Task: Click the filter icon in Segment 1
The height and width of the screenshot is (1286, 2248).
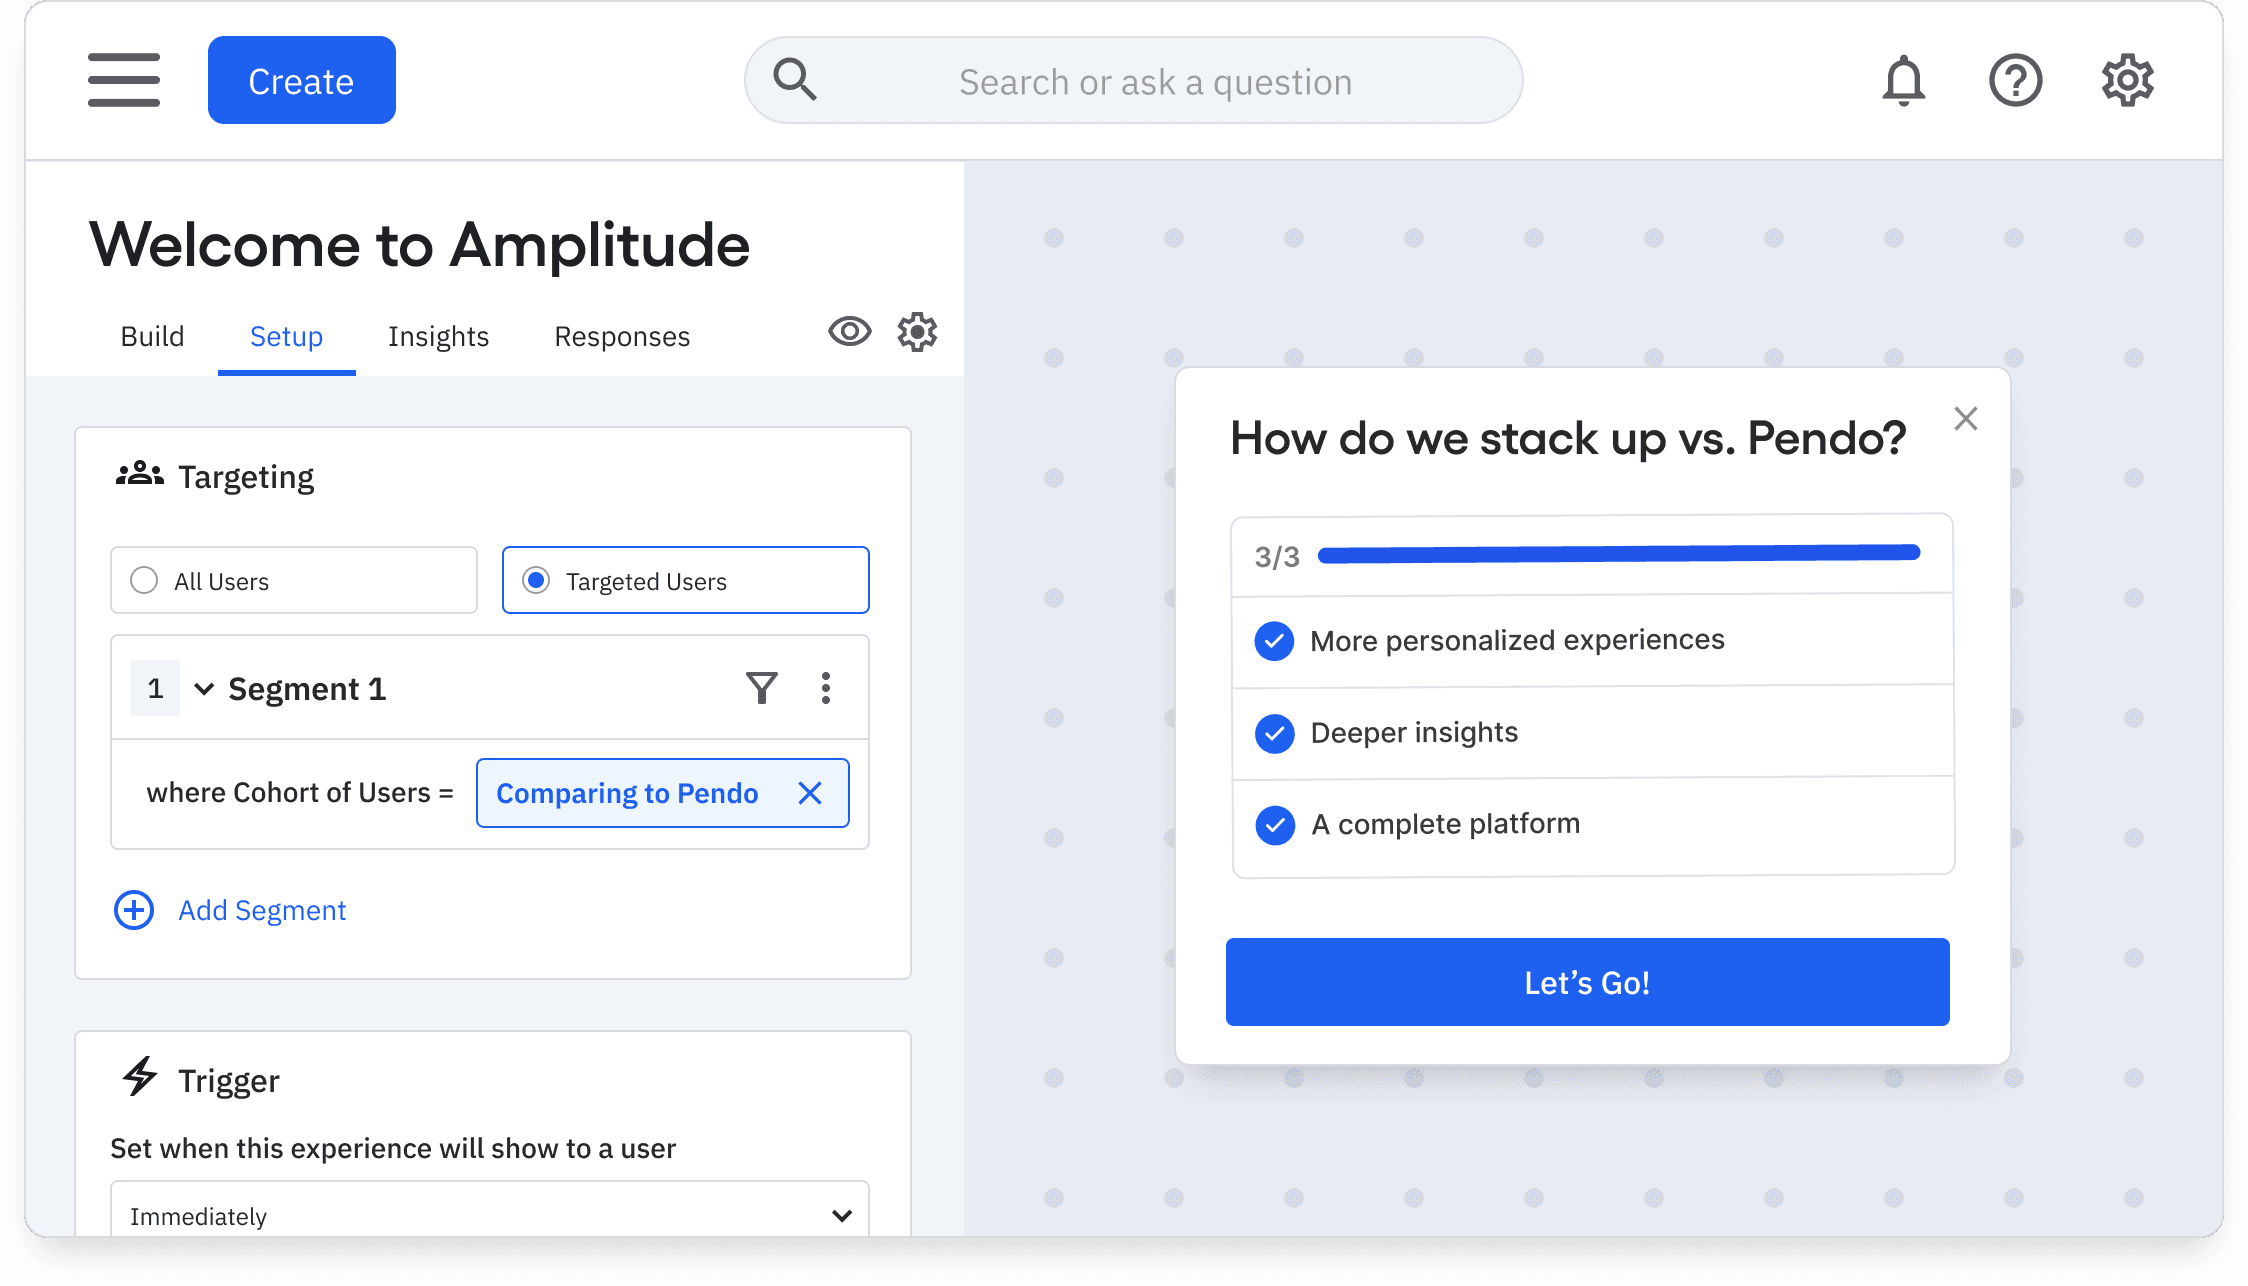Action: point(761,687)
